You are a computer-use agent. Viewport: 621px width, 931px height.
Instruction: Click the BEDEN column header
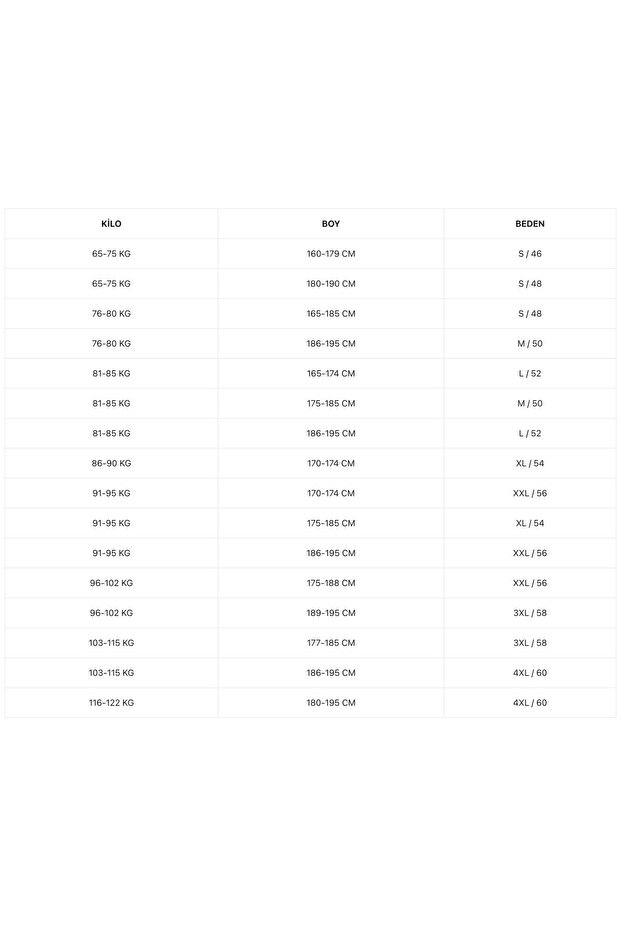tap(529, 224)
